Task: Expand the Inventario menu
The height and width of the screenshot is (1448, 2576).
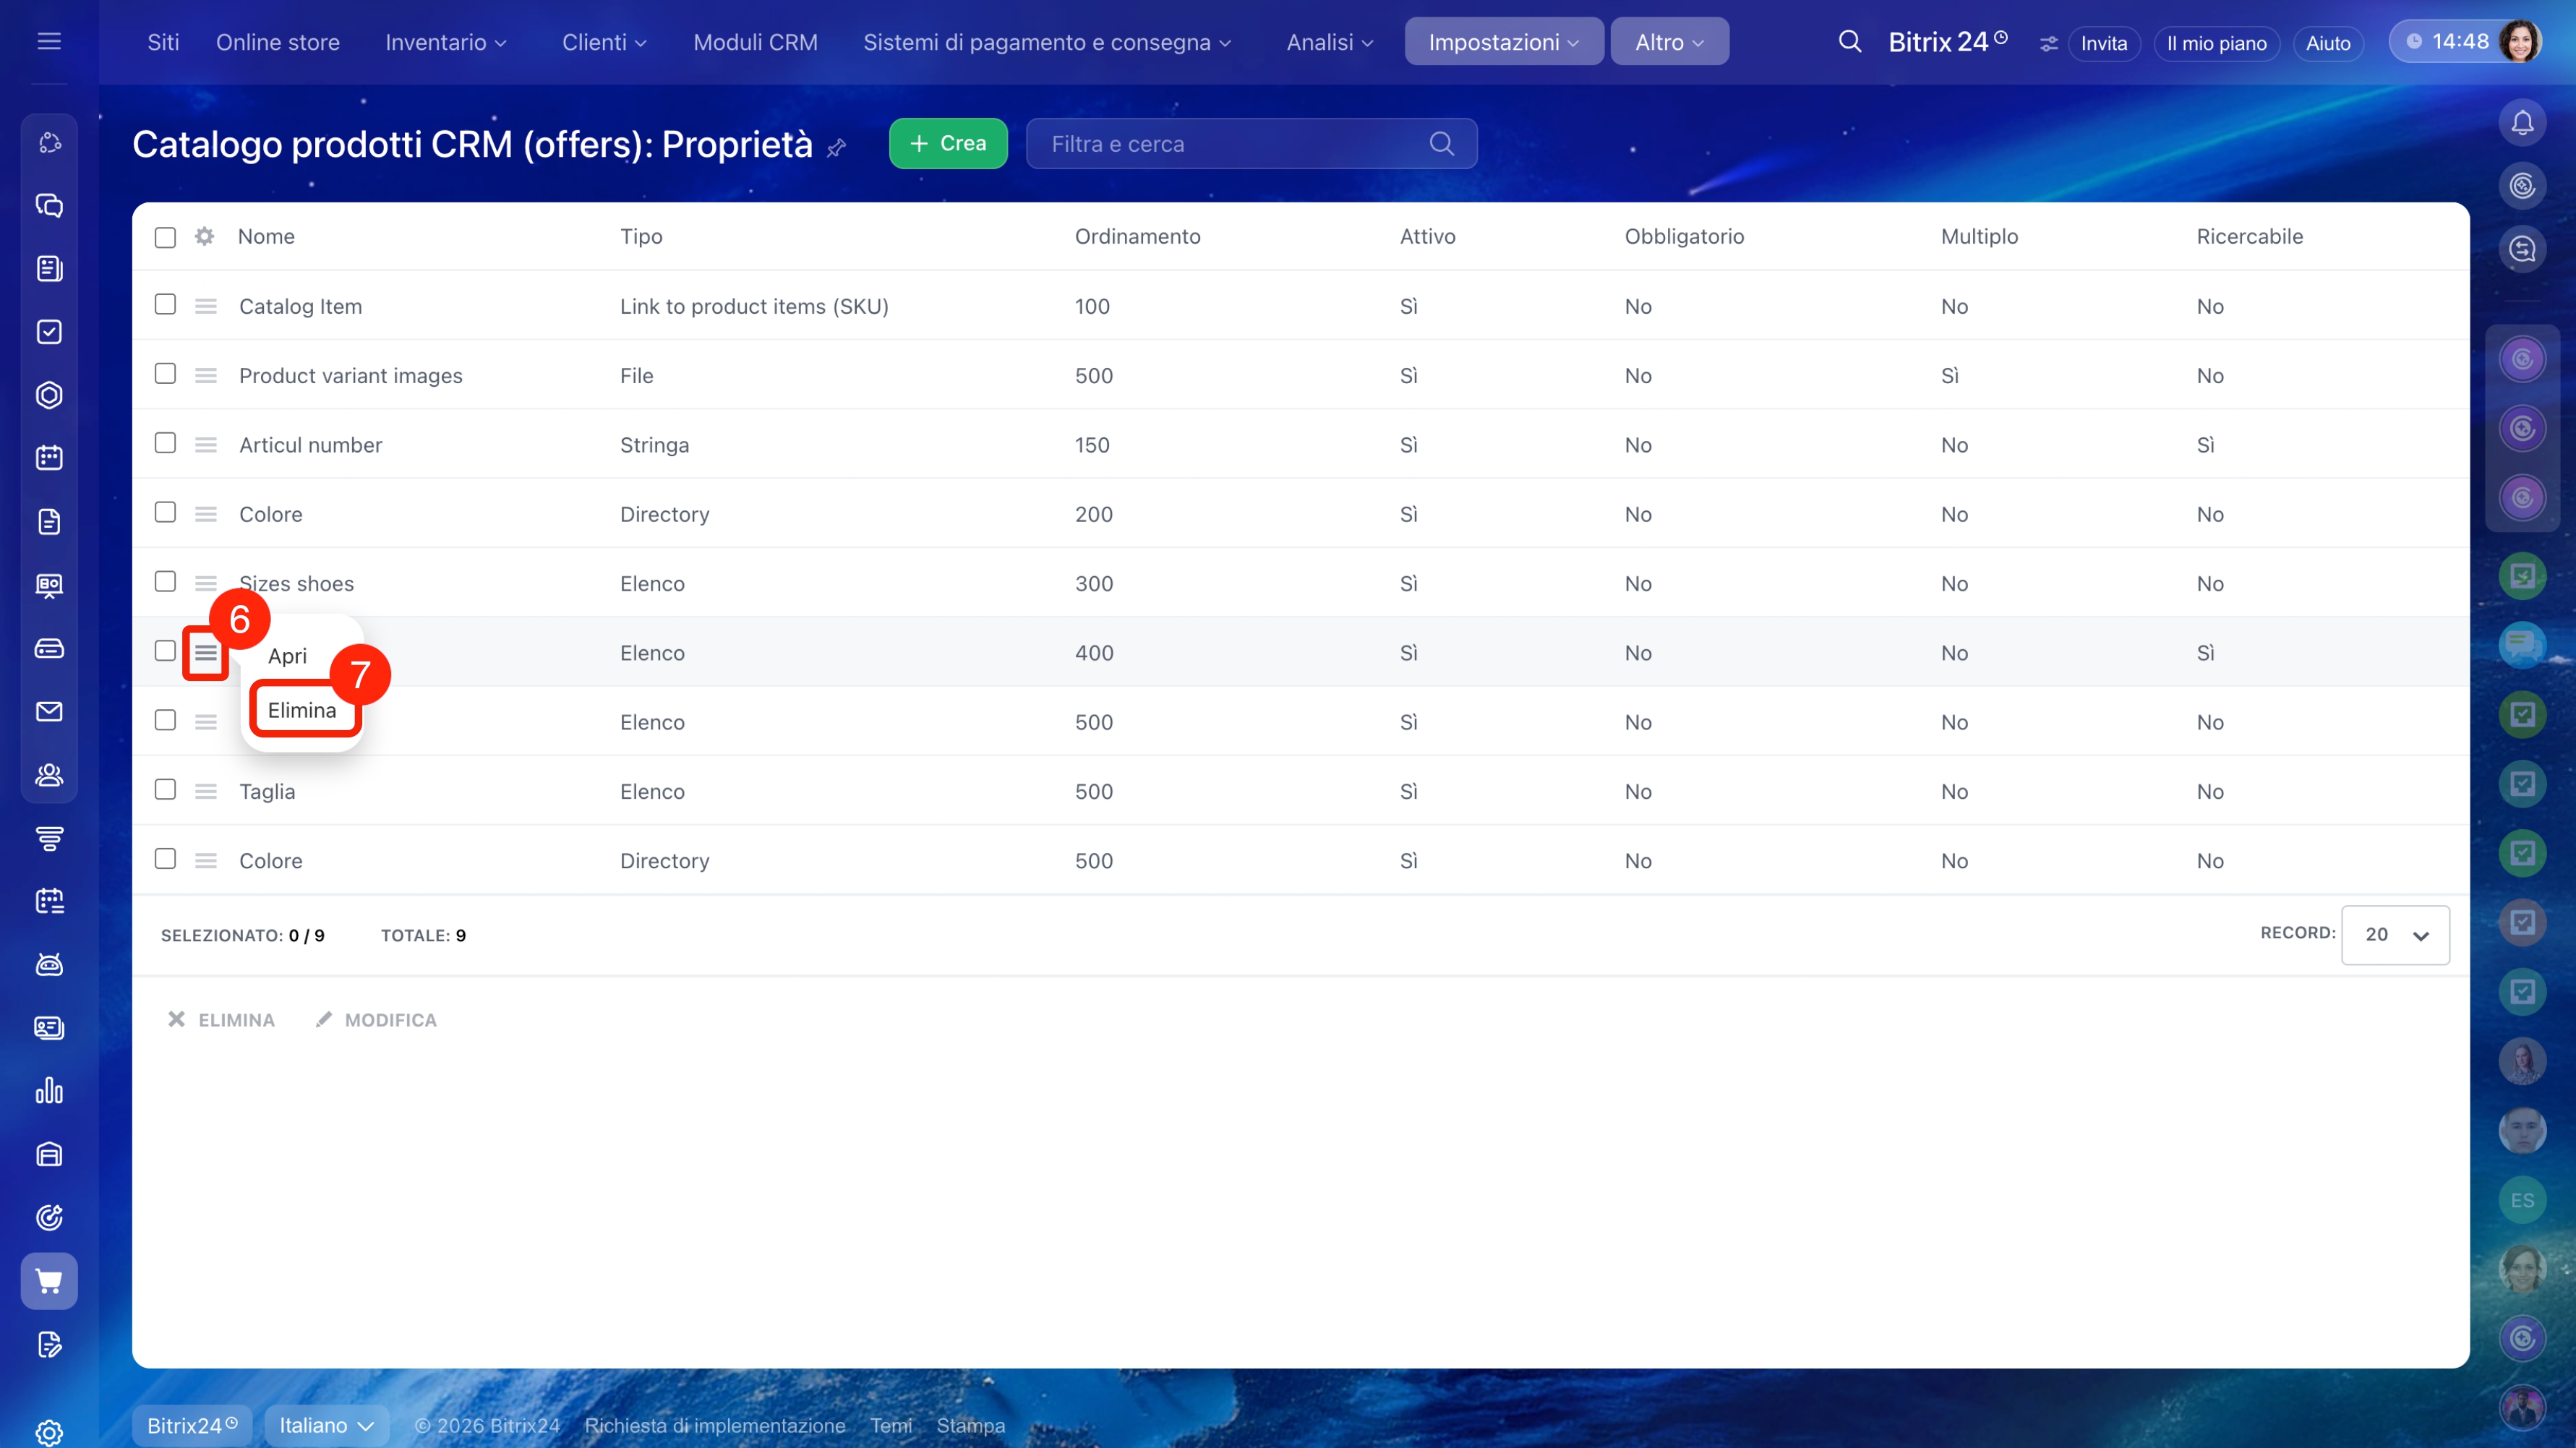Action: tap(445, 42)
